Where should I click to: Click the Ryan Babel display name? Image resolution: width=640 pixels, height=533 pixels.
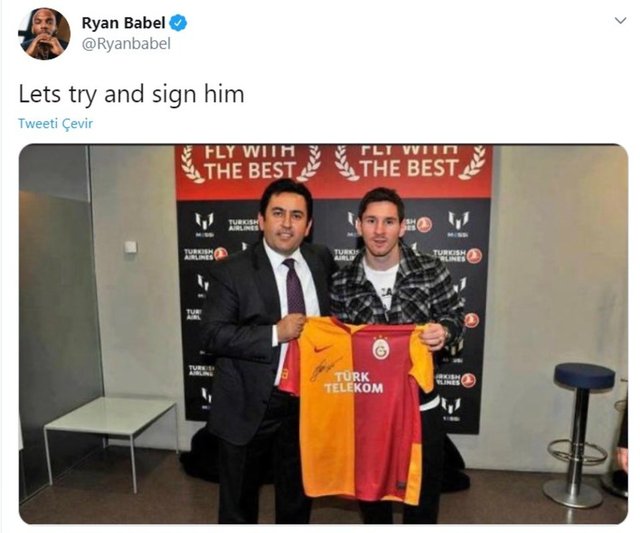[124, 23]
